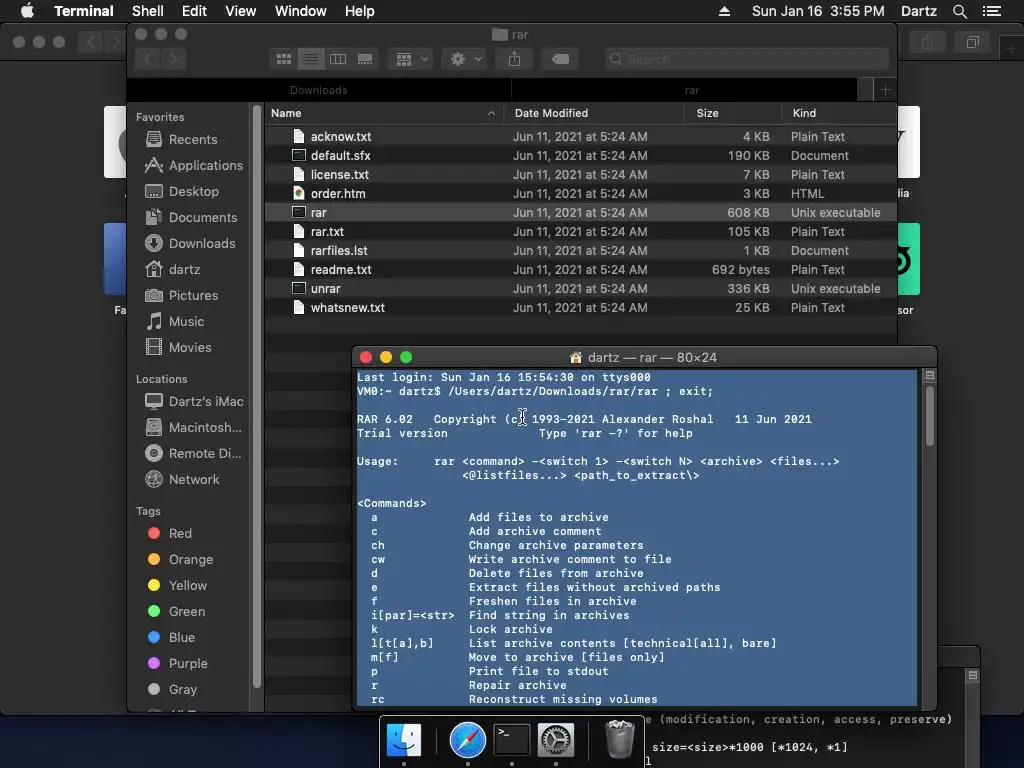This screenshot has width=1024, height=768.
Task: Select Remote Disc under Locations
Action: pos(193,453)
